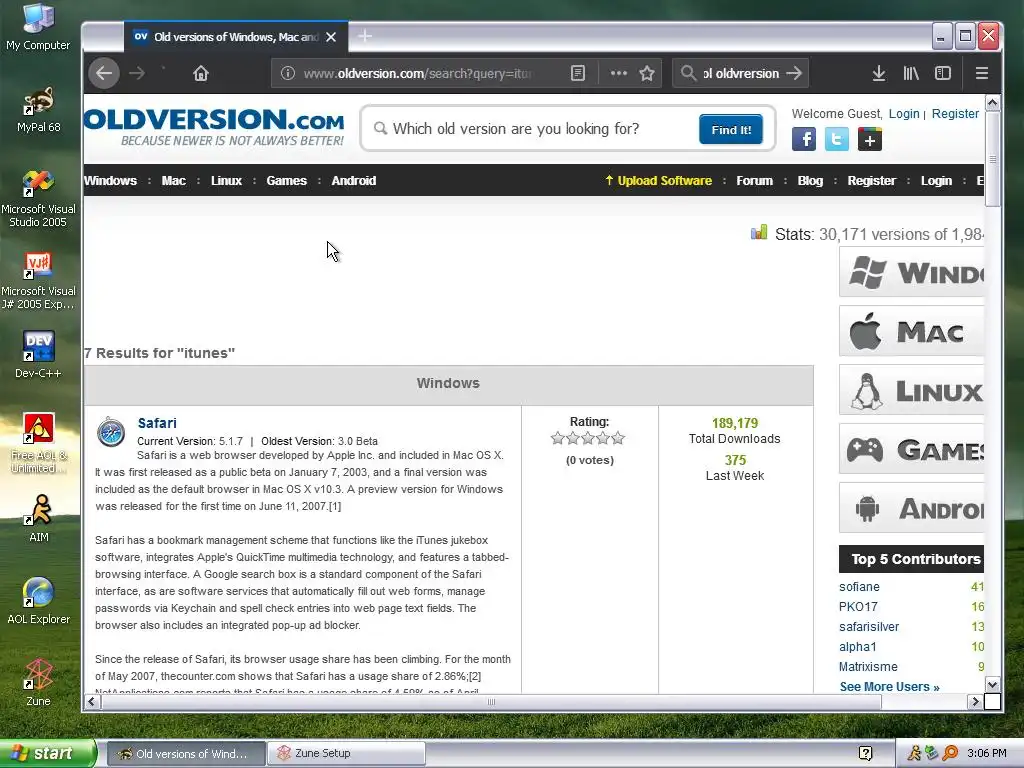Open the library bookshelf icon
Viewport: 1024px width, 768px height.
(x=911, y=73)
